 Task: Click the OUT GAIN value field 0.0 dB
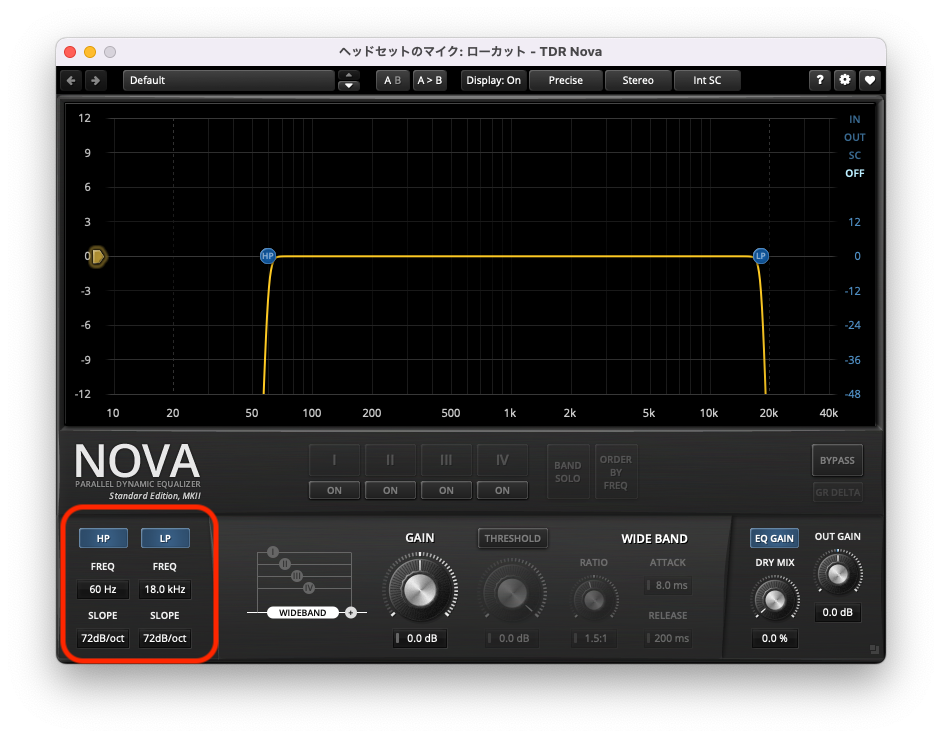click(837, 612)
